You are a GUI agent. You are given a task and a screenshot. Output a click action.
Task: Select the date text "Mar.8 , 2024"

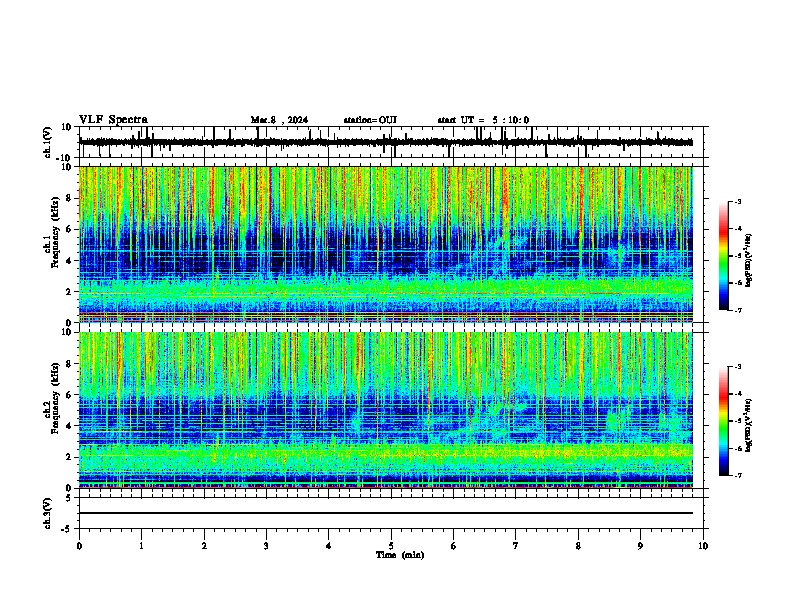pos(279,120)
